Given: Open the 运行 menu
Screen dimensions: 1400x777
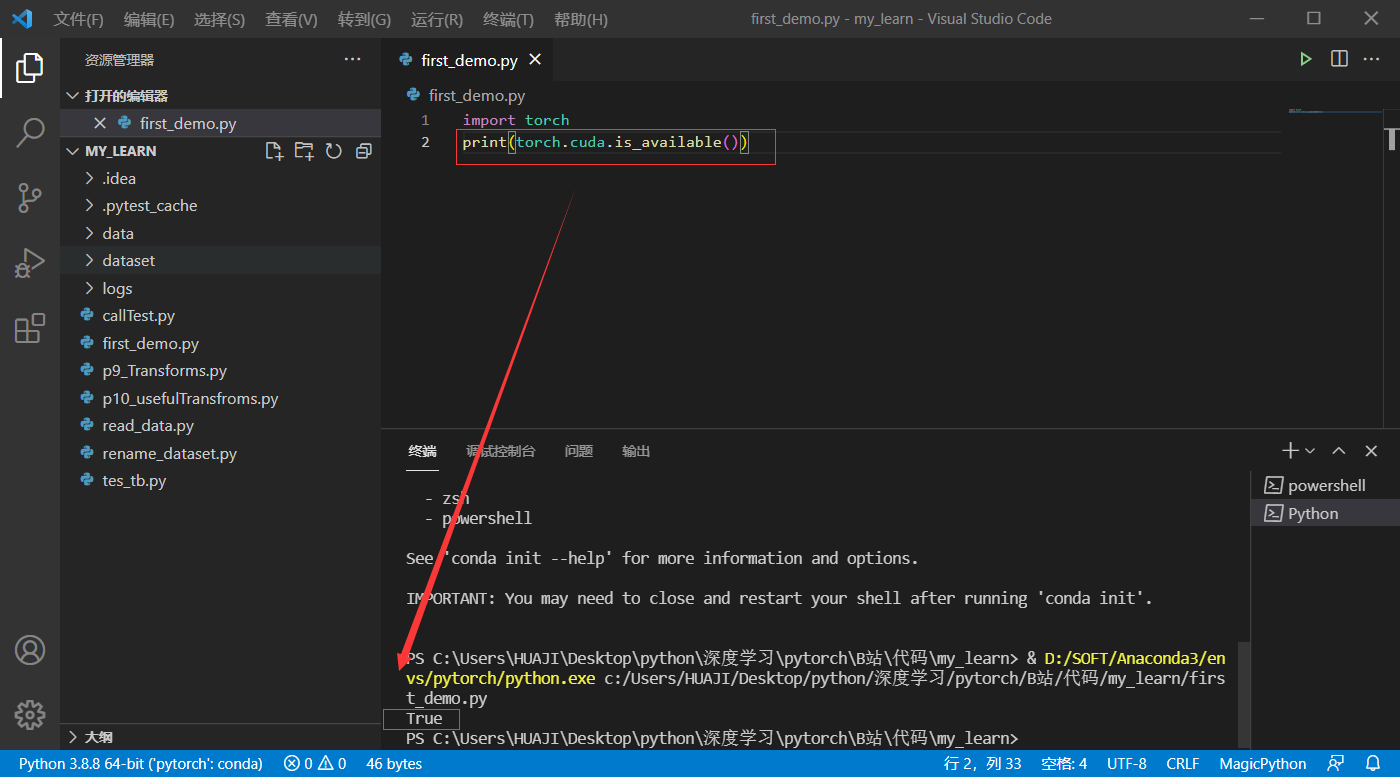Looking at the screenshot, I should coord(436,18).
